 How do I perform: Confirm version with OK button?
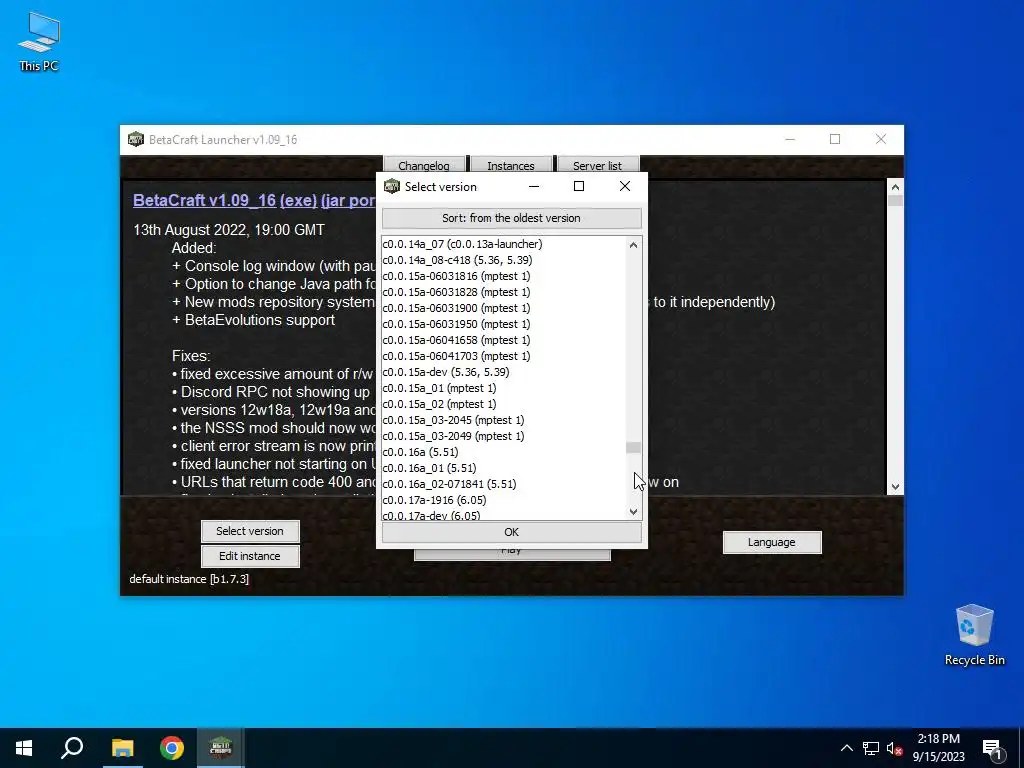click(511, 532)
